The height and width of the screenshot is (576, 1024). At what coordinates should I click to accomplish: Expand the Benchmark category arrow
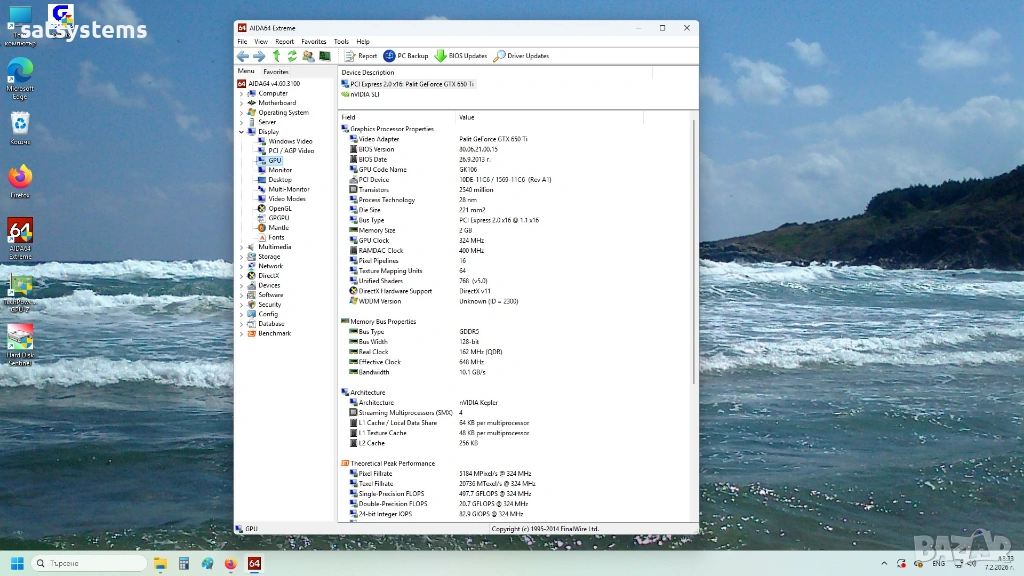pos(241,334)
